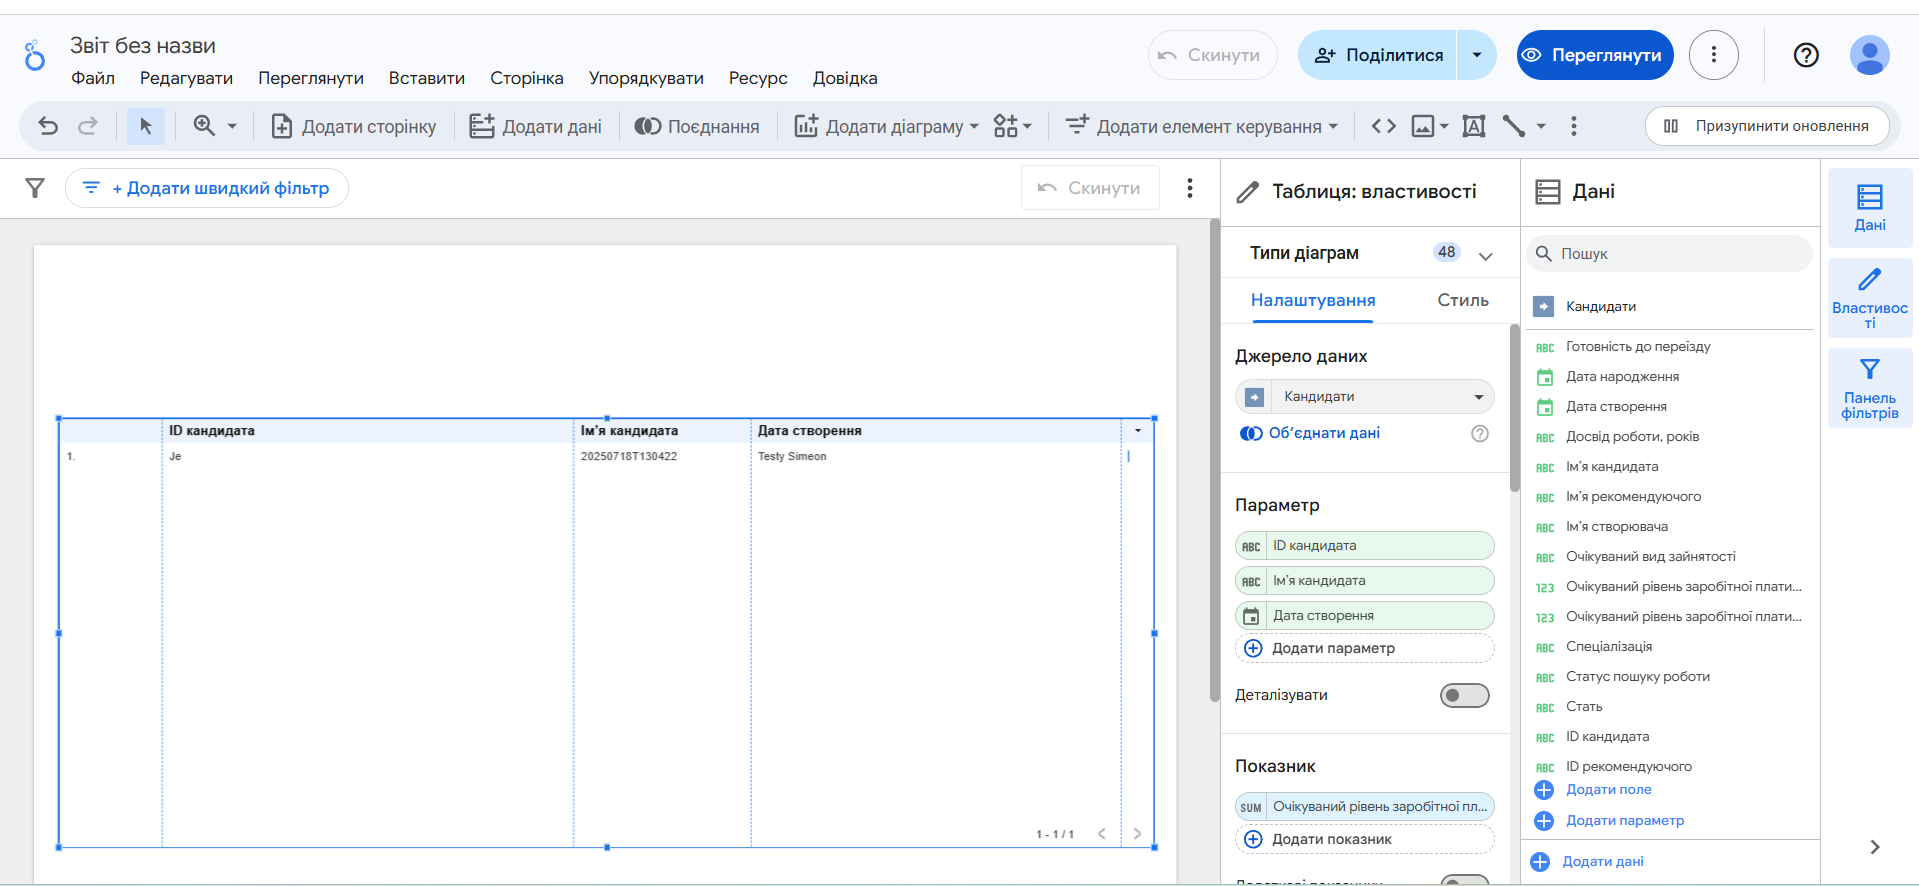Click the Переглянути blue button
1919x886 pixels.
[1595, 55]
